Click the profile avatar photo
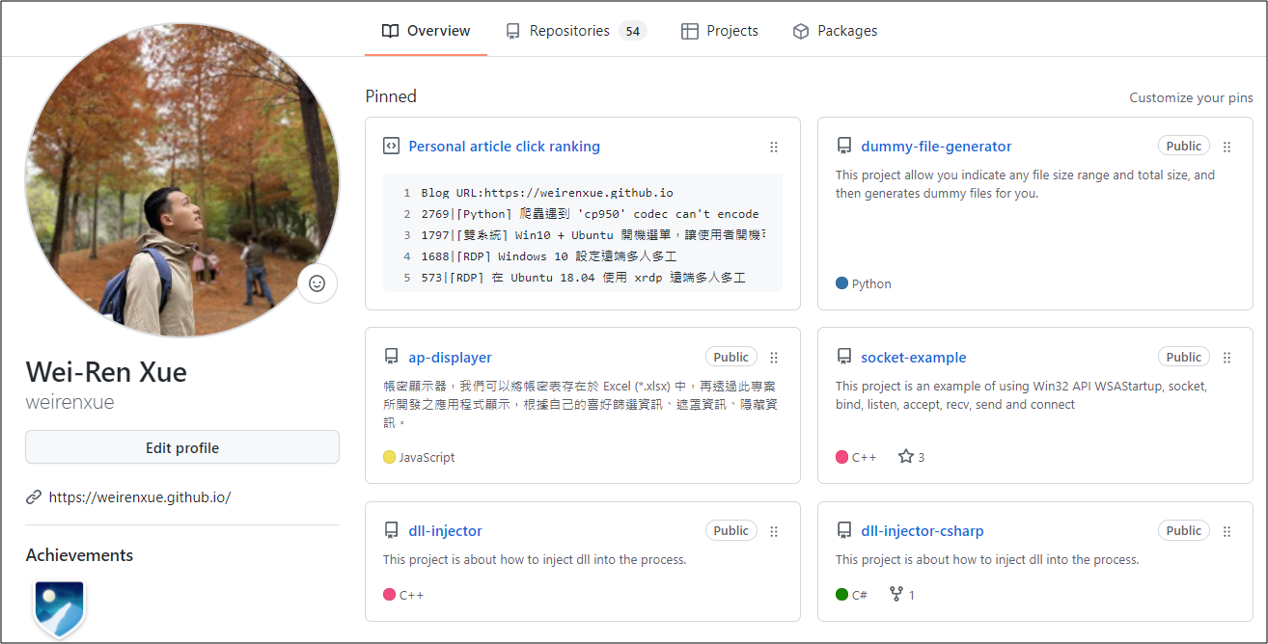 tap(181, 180)
